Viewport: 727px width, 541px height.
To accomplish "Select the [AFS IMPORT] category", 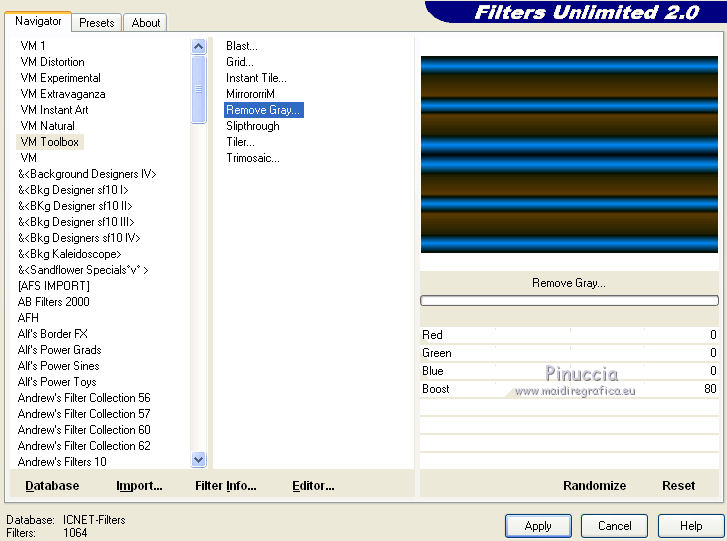I will (54, 286).
